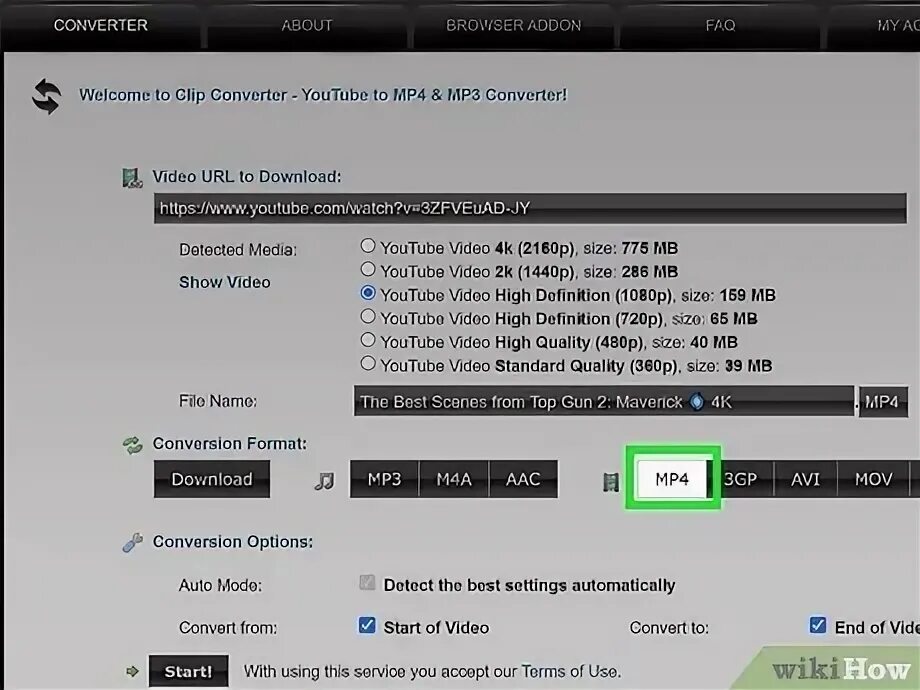Open the BROWSER ADDON tab
Viewport: 920px width, 690px height.
(513, 25)
